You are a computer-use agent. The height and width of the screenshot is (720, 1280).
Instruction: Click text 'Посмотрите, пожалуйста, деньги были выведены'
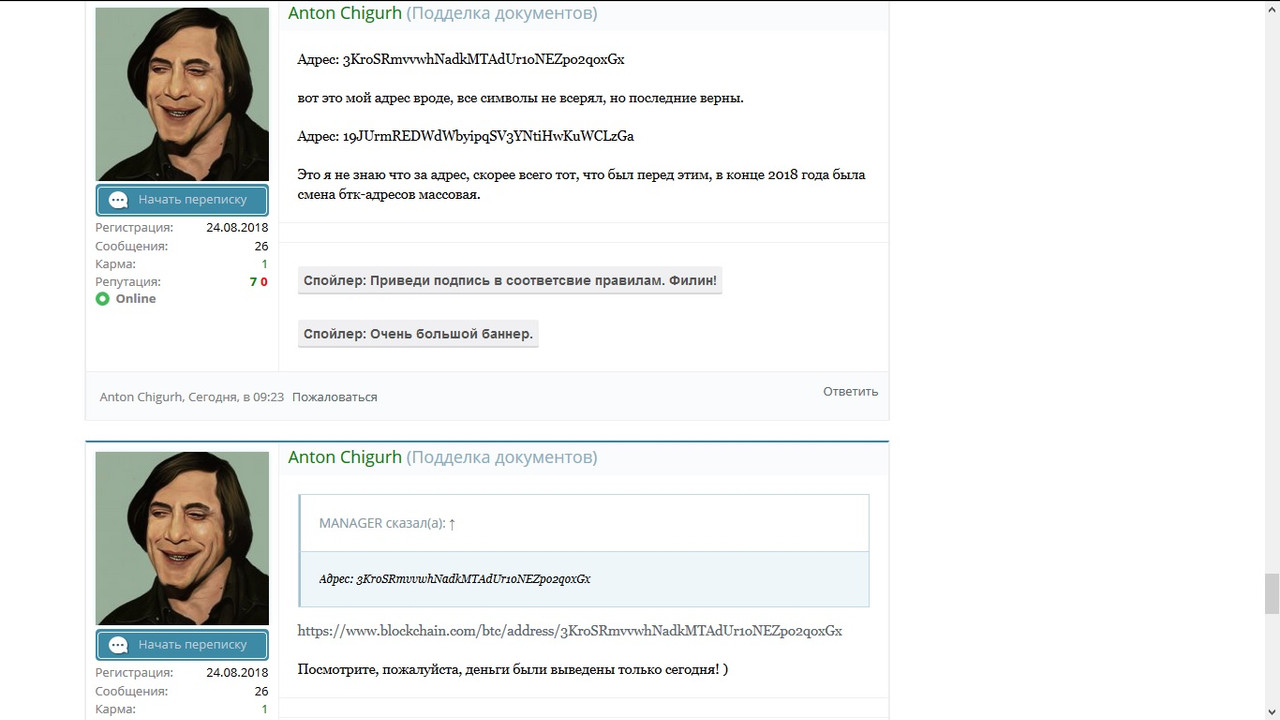coord(456,669)
